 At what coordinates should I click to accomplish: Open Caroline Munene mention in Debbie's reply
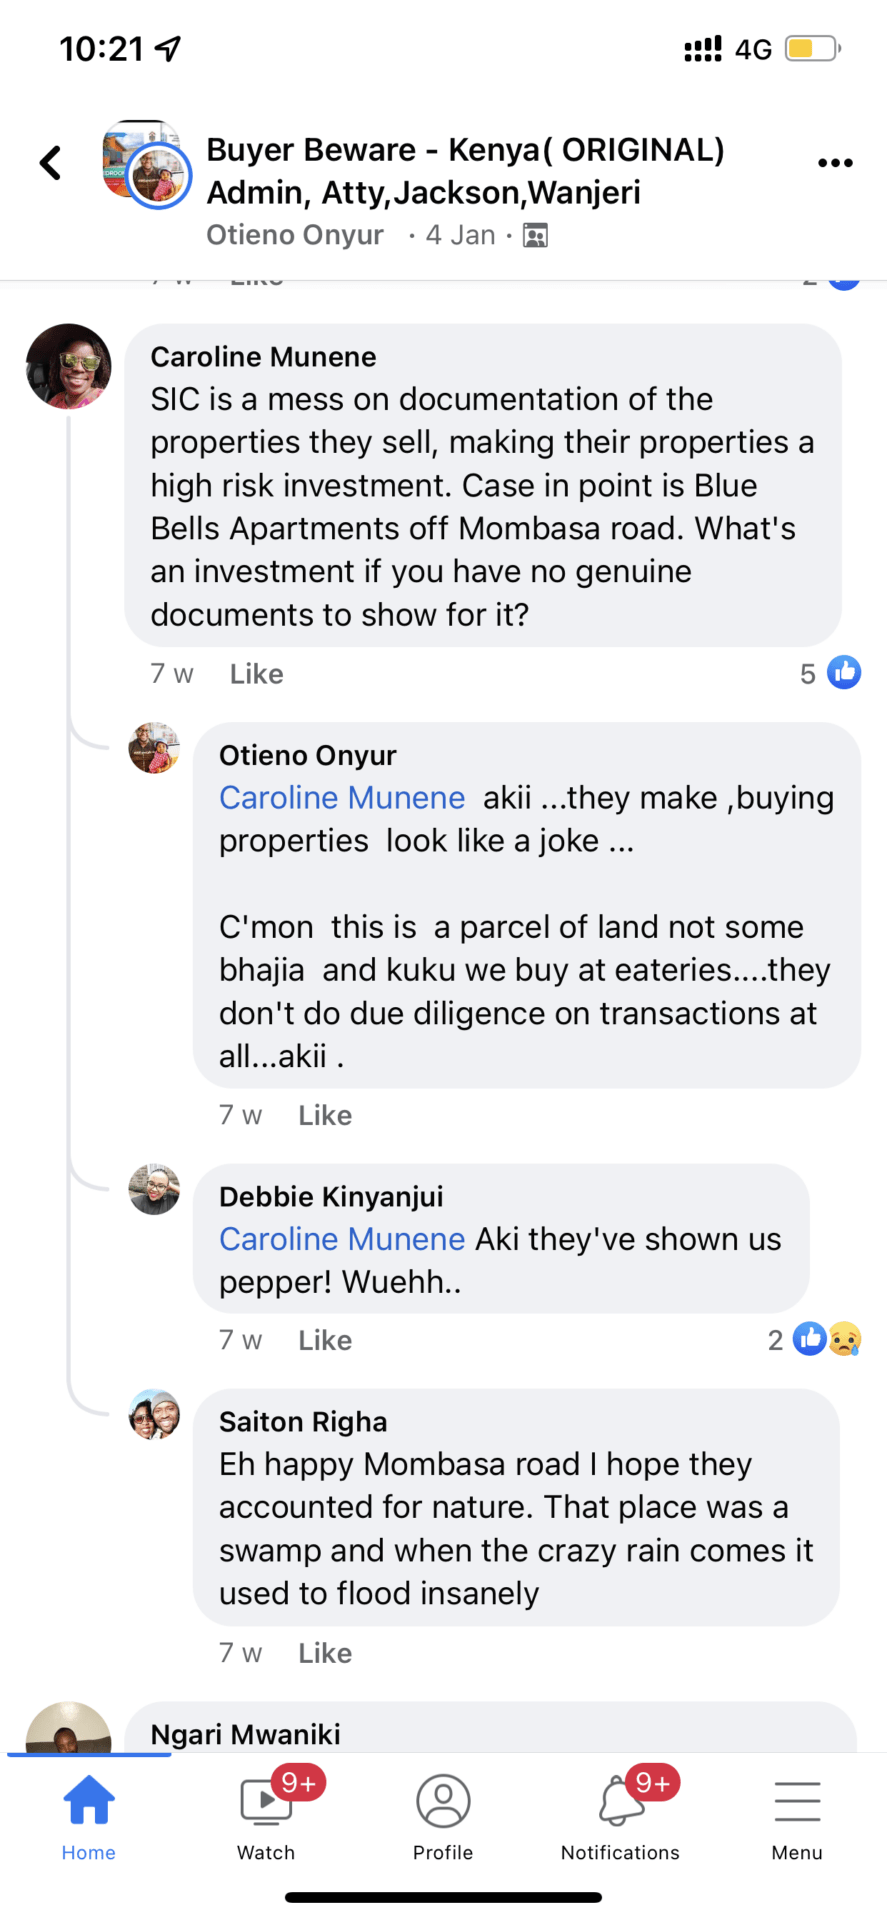click(342, 1239)
